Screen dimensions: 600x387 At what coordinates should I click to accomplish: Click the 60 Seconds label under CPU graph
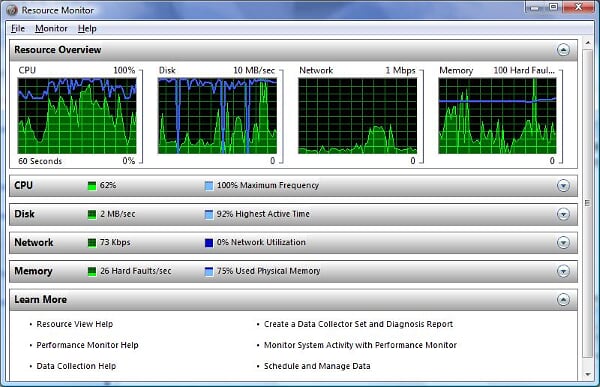40,161
